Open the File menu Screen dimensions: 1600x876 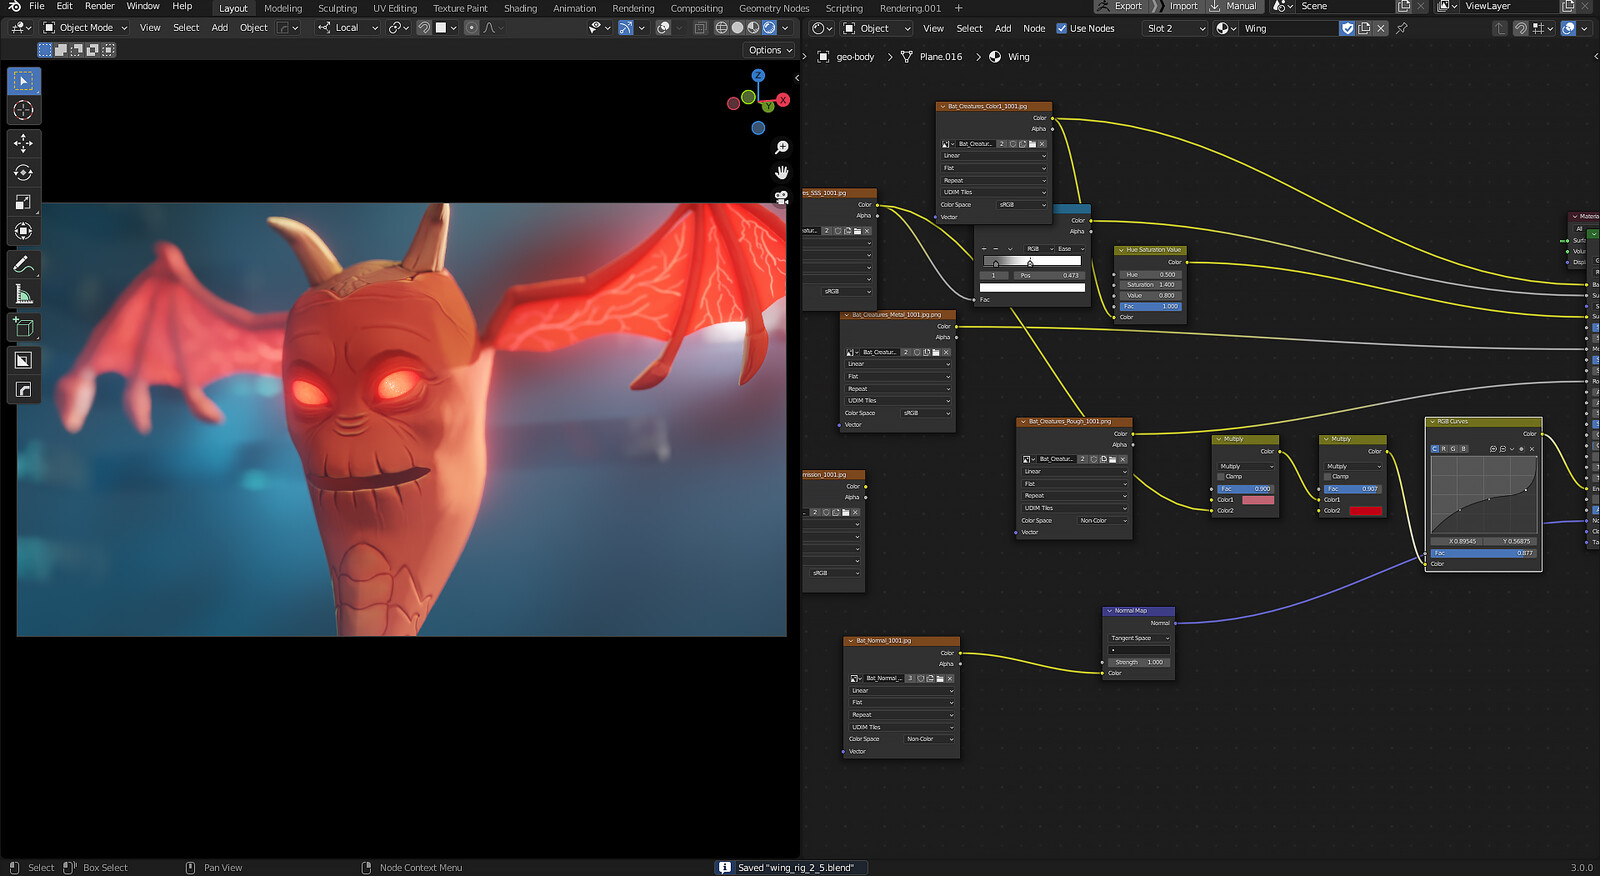pos(37,6)
